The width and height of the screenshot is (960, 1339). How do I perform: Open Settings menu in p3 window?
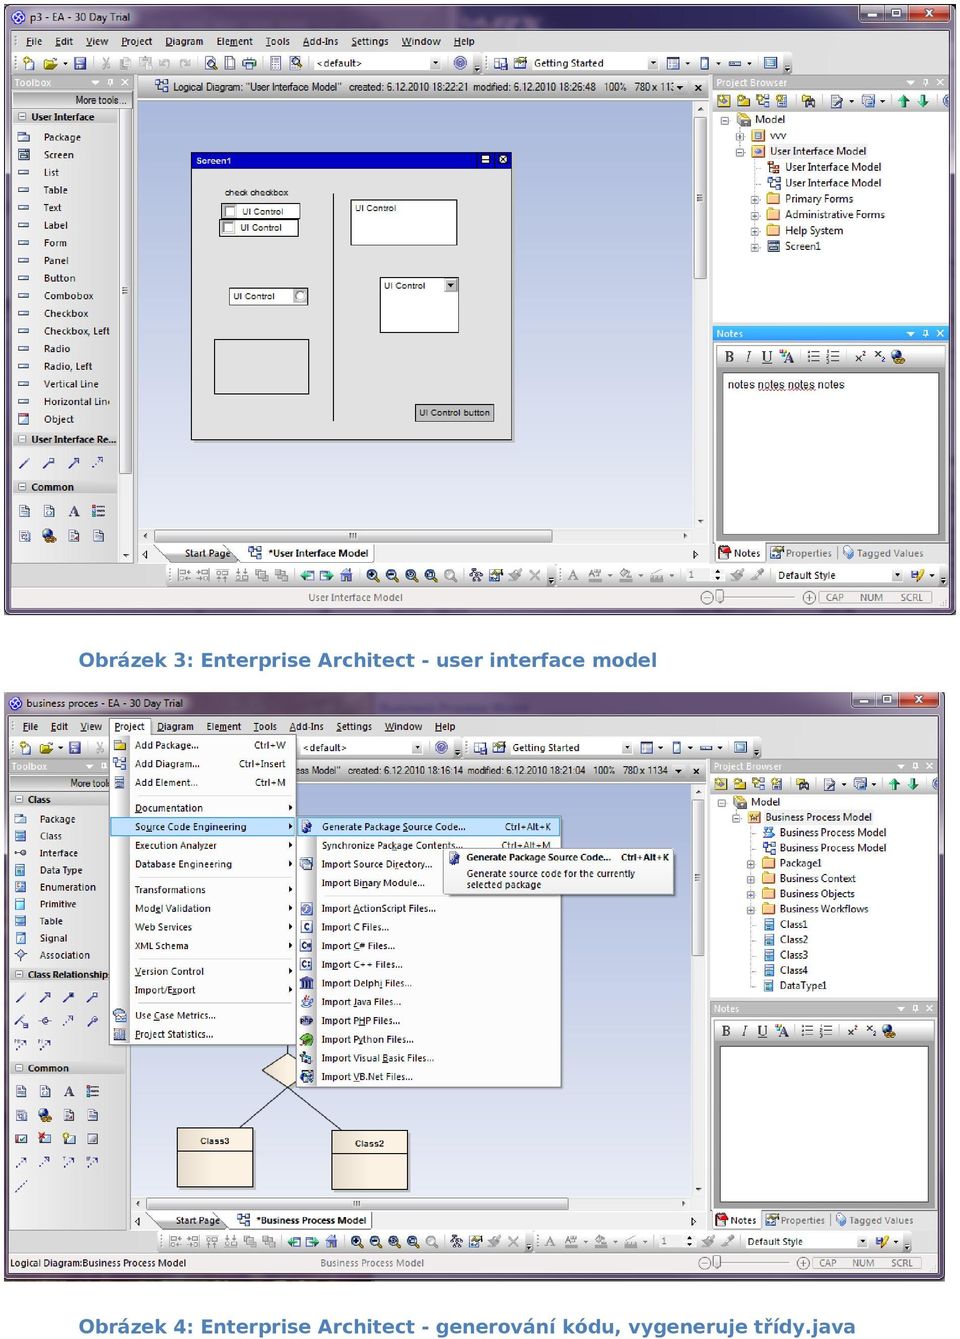[370, 42]
